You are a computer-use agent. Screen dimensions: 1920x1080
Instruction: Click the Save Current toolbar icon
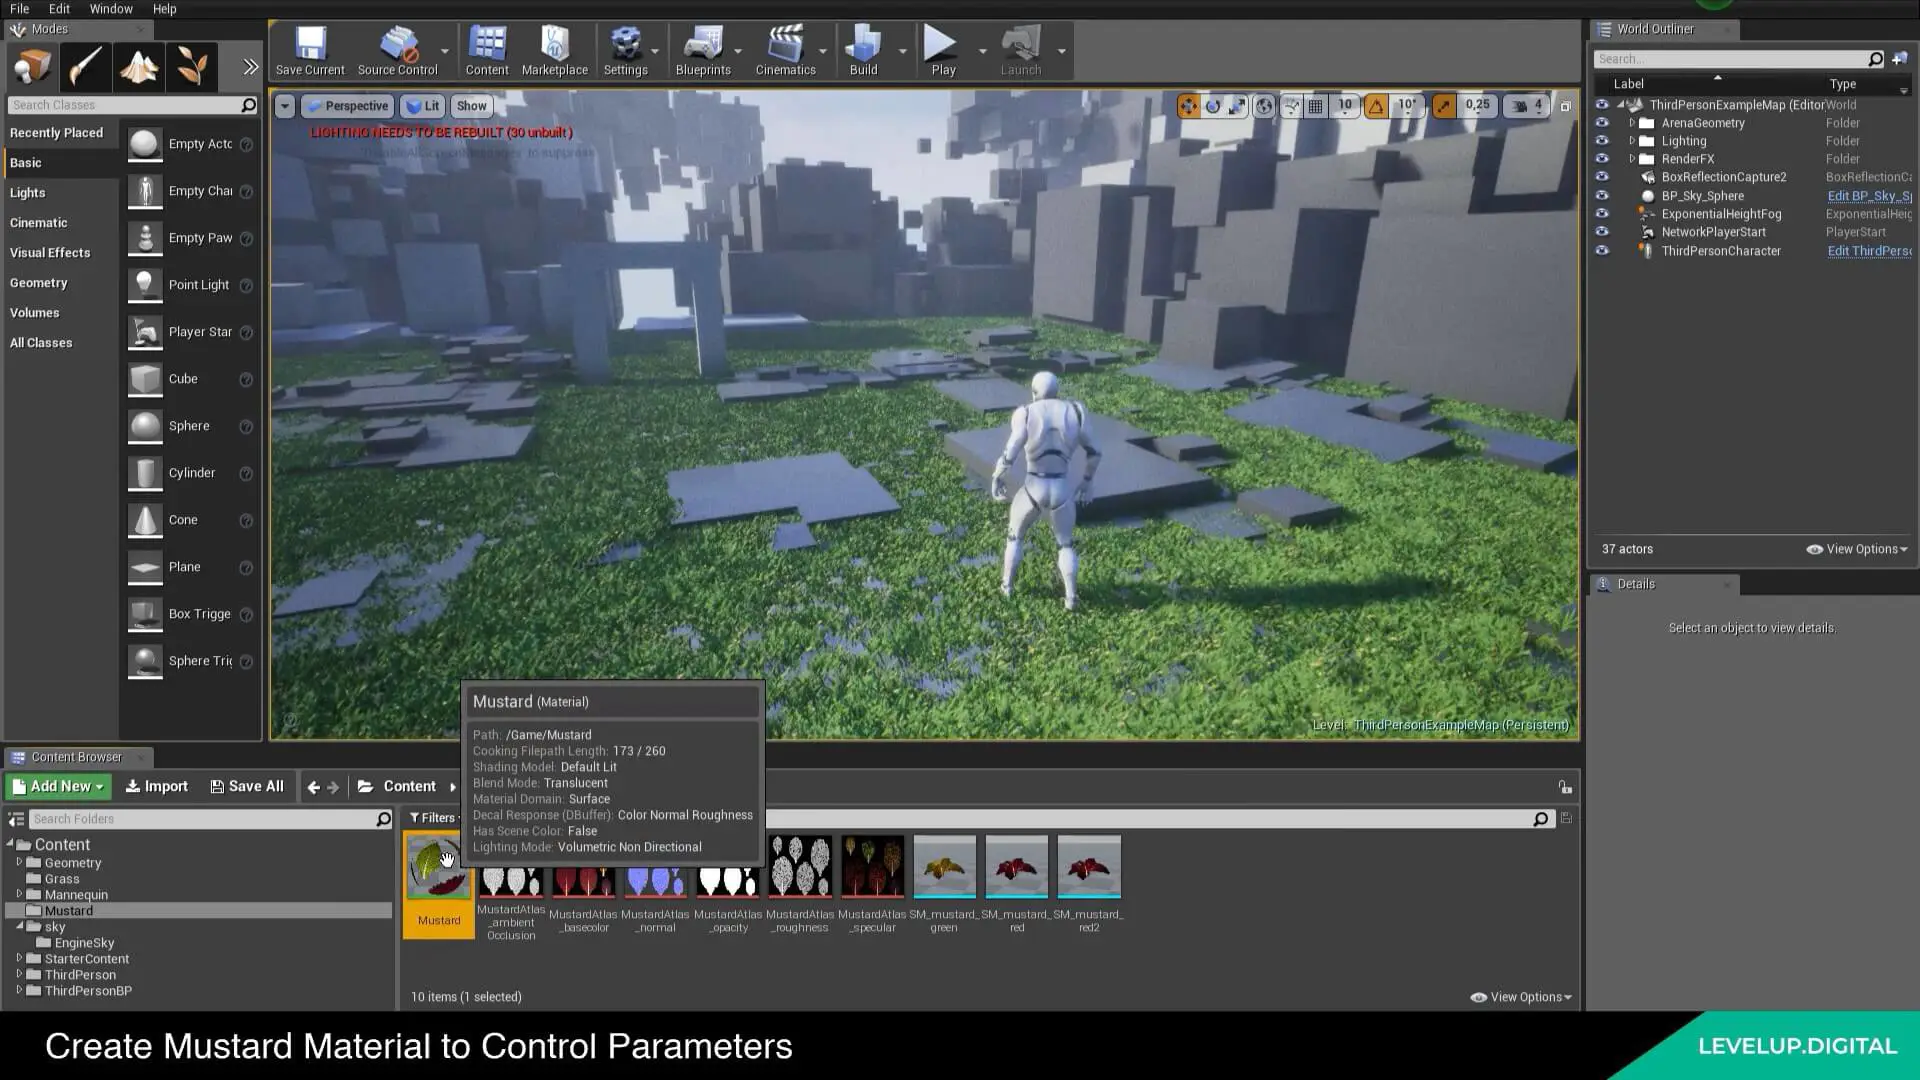[310, 51]
